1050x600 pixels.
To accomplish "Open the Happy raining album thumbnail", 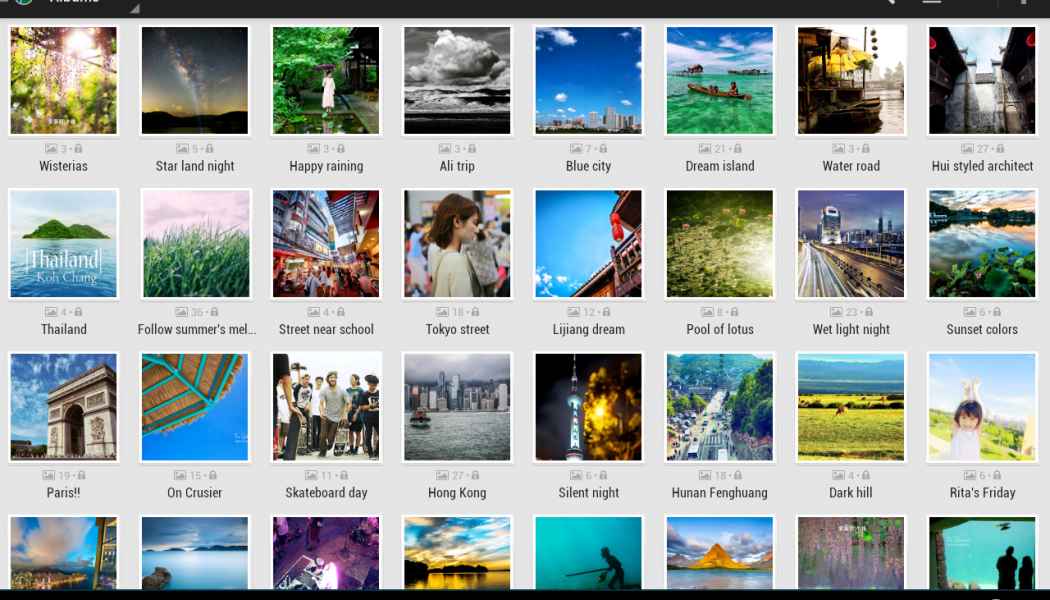I will pyautogui.click(x=326, y=81).
